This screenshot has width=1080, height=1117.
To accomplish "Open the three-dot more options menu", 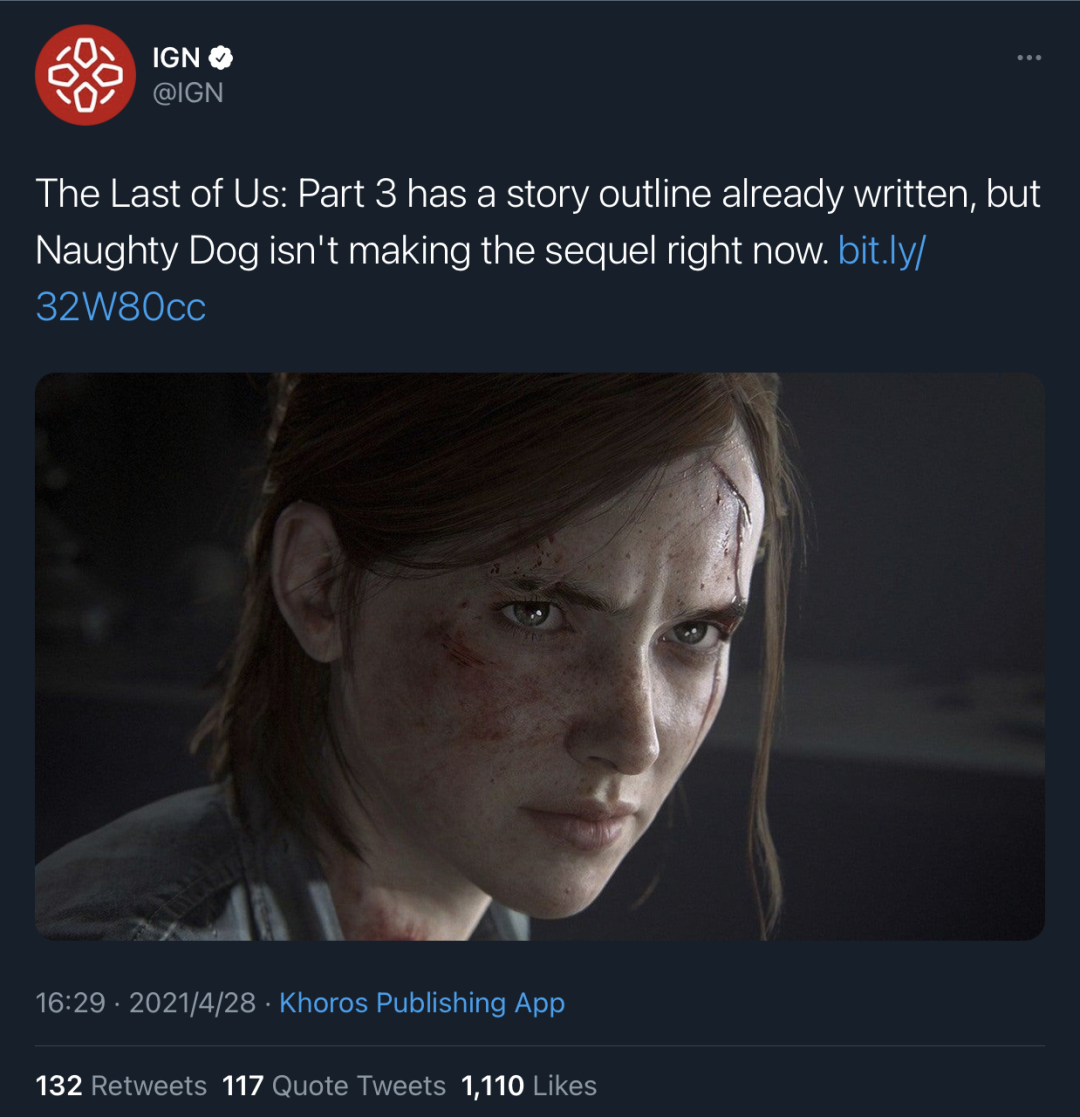I will [1028, 58].
